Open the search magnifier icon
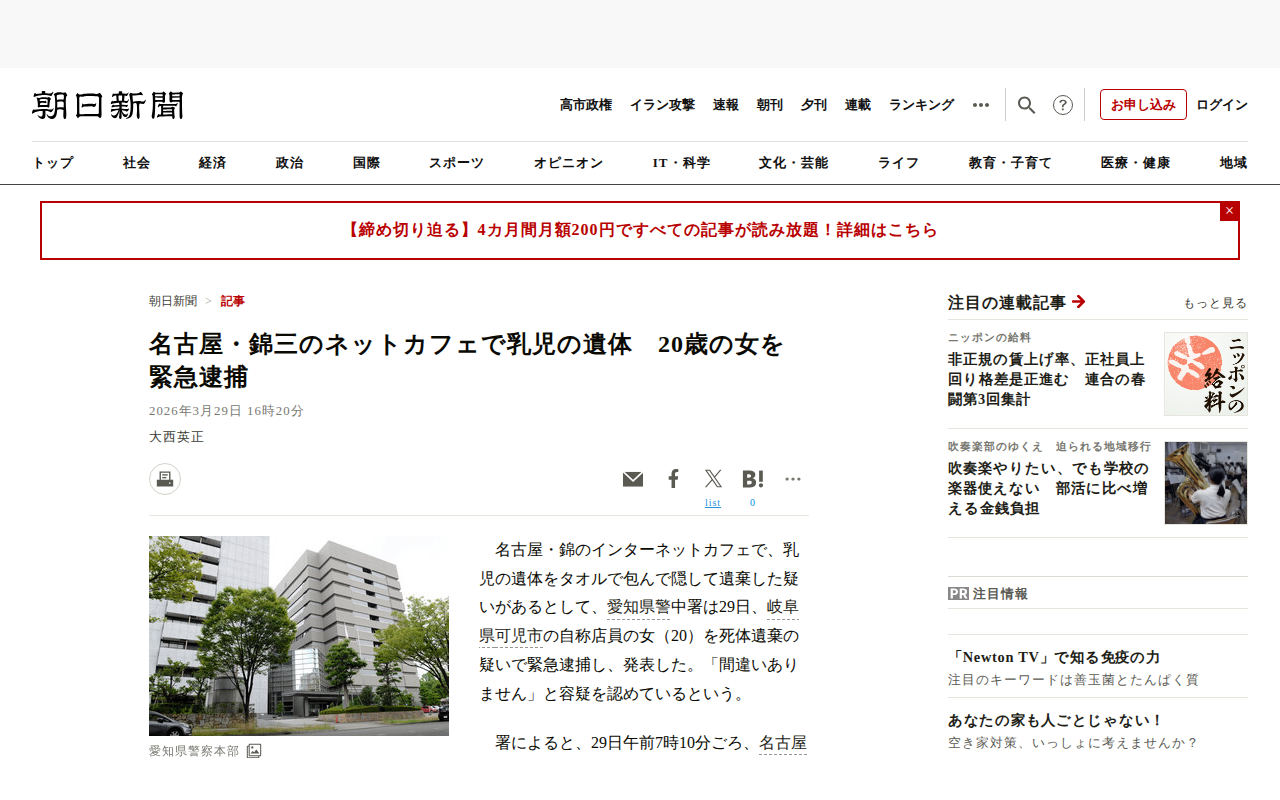The width and height of the screenshot is (1280, 800). 1026,105
